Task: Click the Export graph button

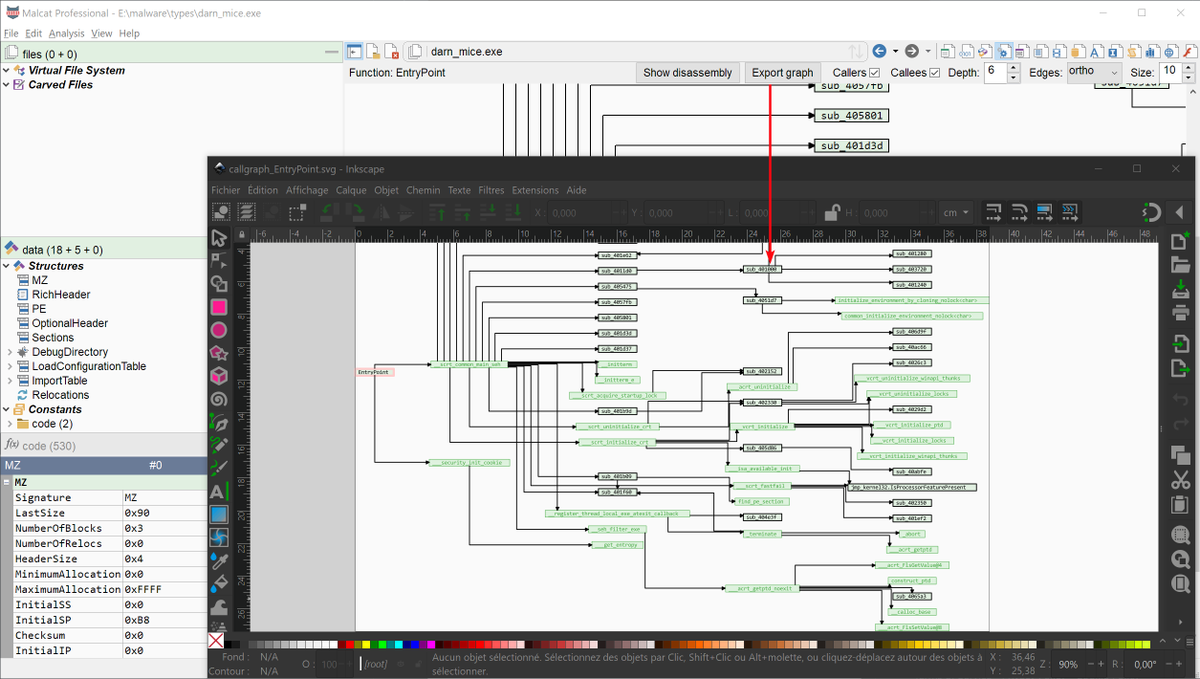Action: click(783, 73)
